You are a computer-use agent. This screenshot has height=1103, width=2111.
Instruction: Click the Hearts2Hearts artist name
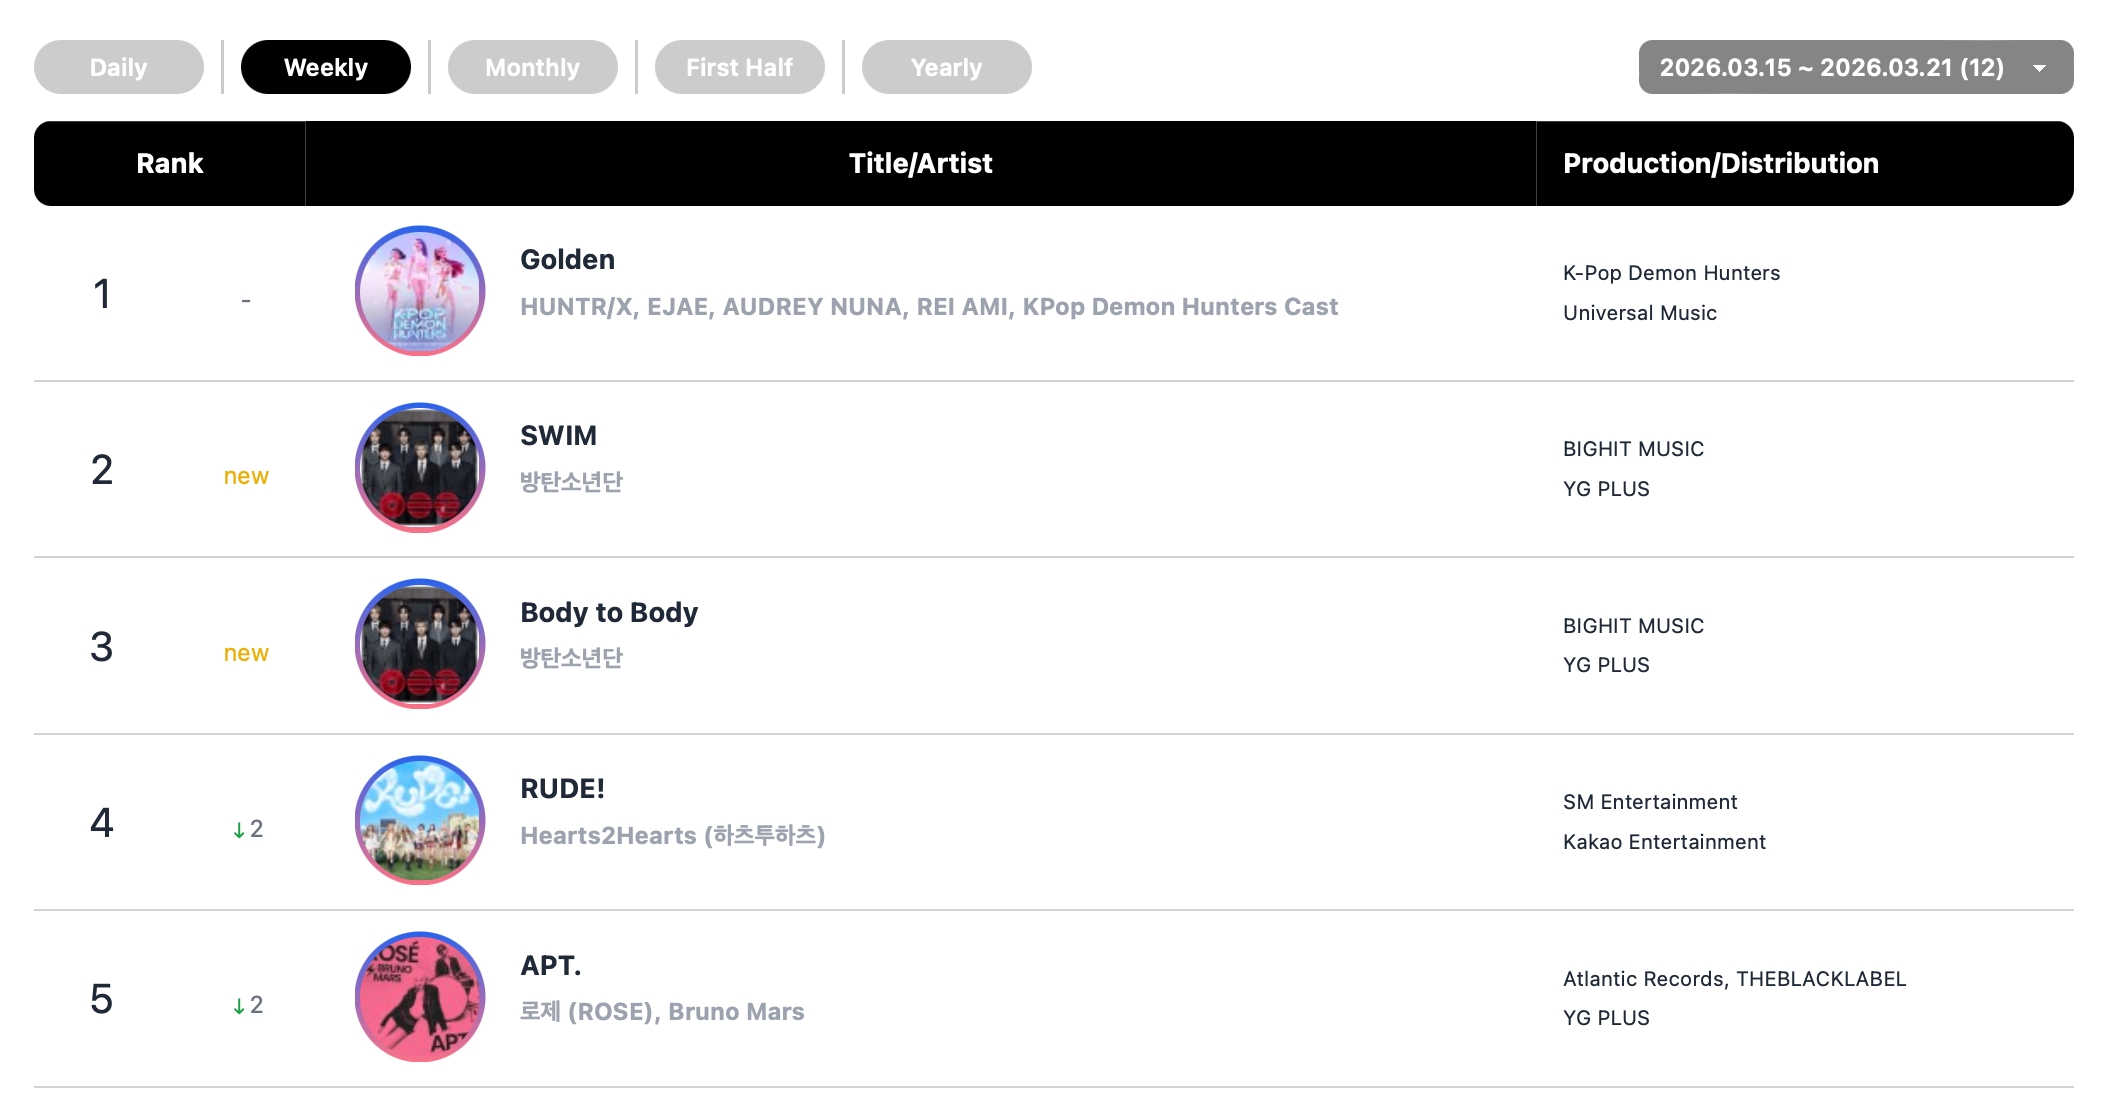672,835
